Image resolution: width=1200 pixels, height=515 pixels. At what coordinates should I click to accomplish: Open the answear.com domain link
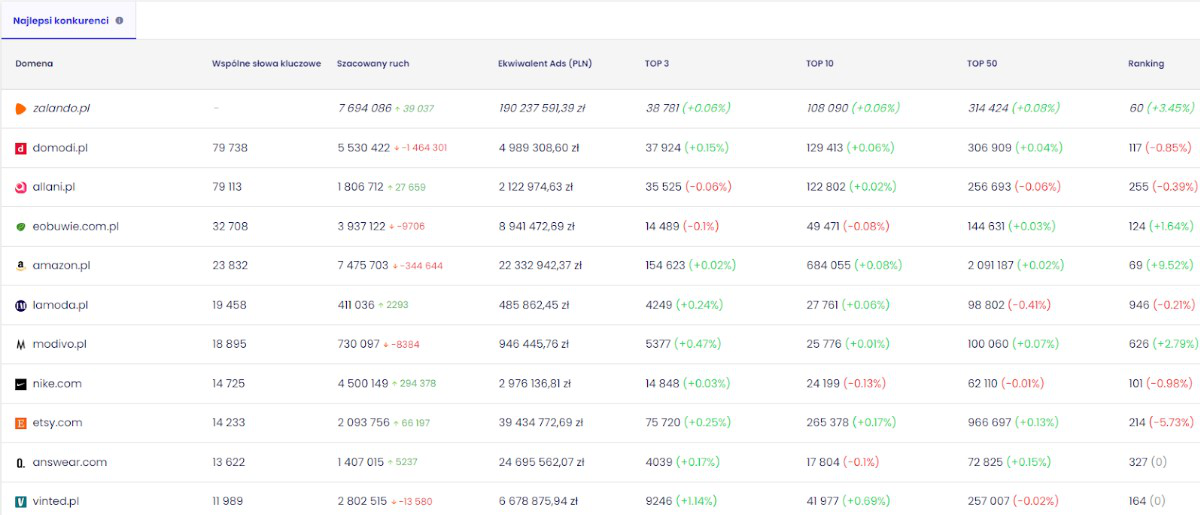(x=69, y=462)
